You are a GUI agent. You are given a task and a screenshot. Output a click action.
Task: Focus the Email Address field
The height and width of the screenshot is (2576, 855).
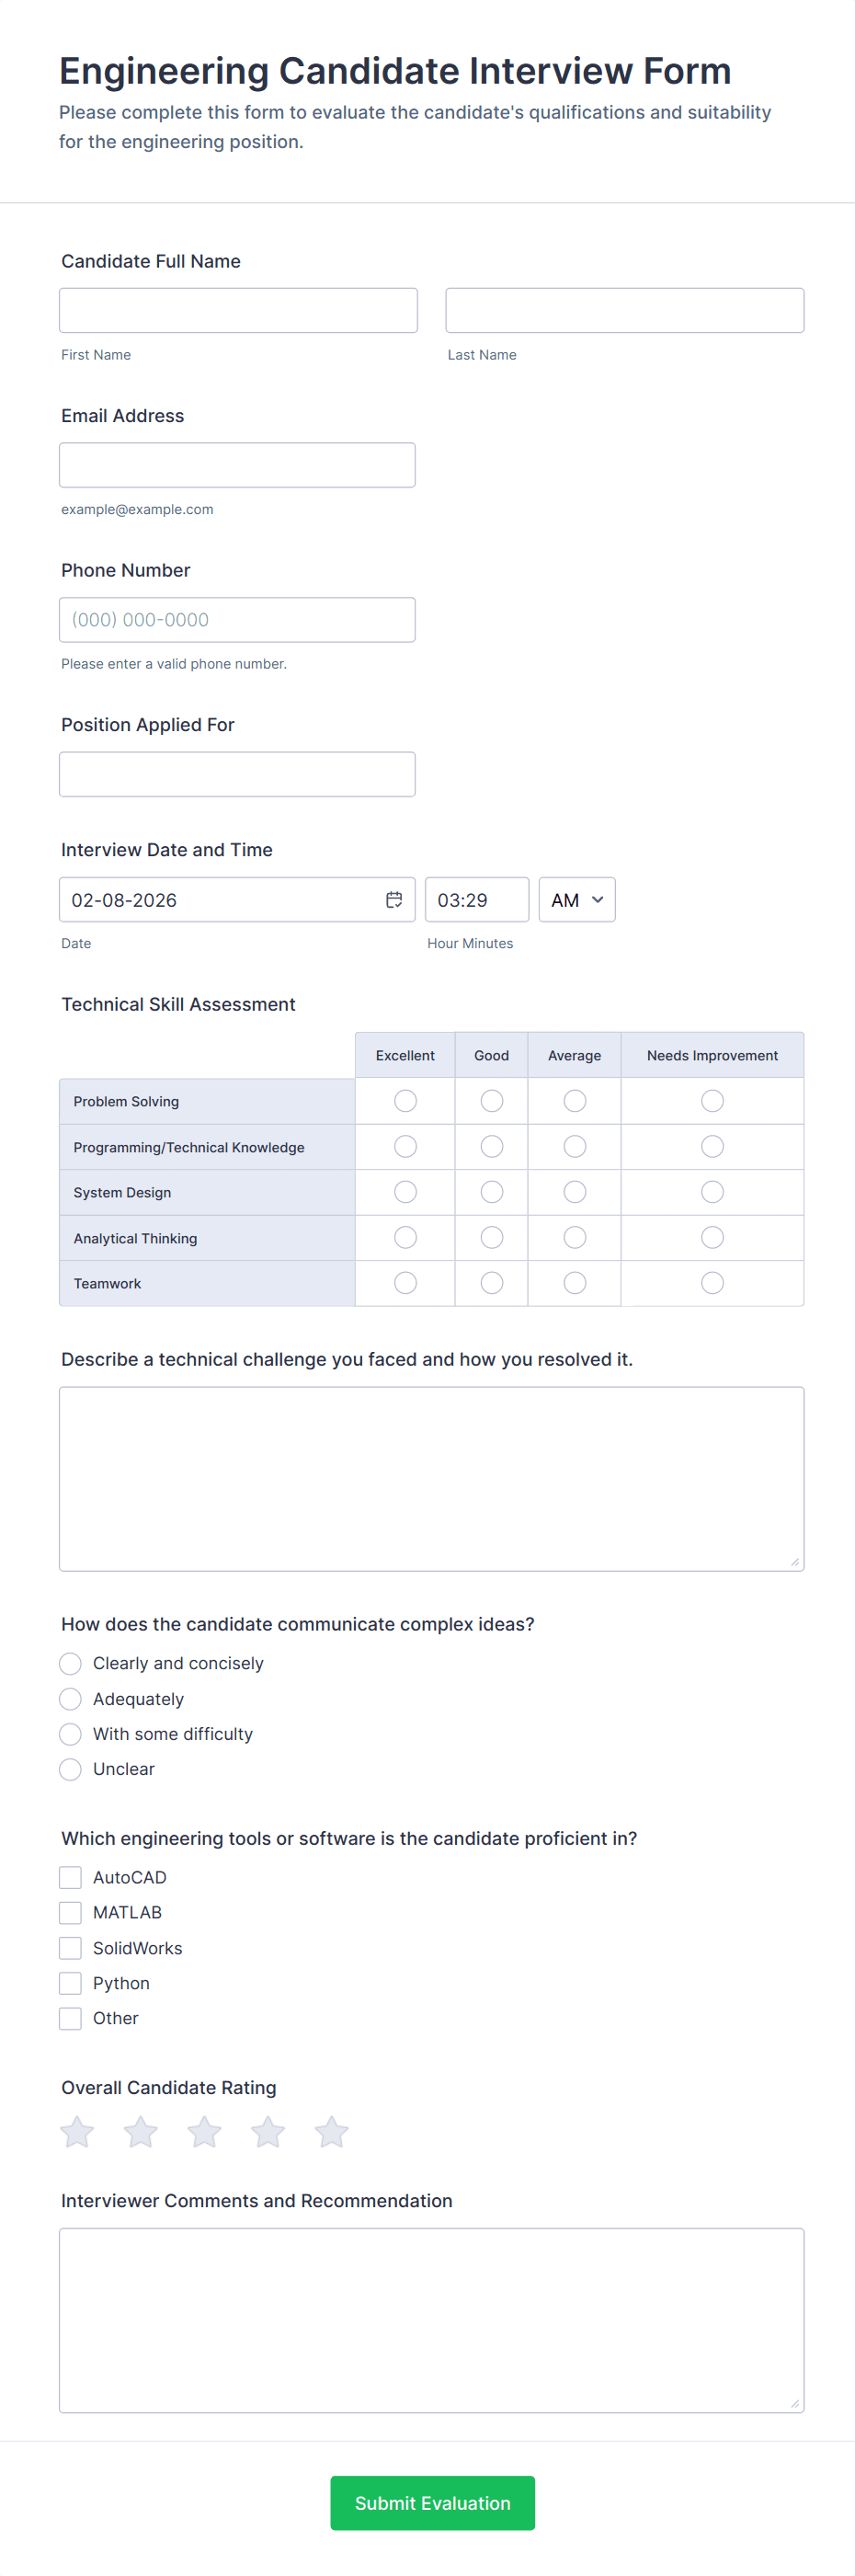pyautogui.click(x=237, y=465)
